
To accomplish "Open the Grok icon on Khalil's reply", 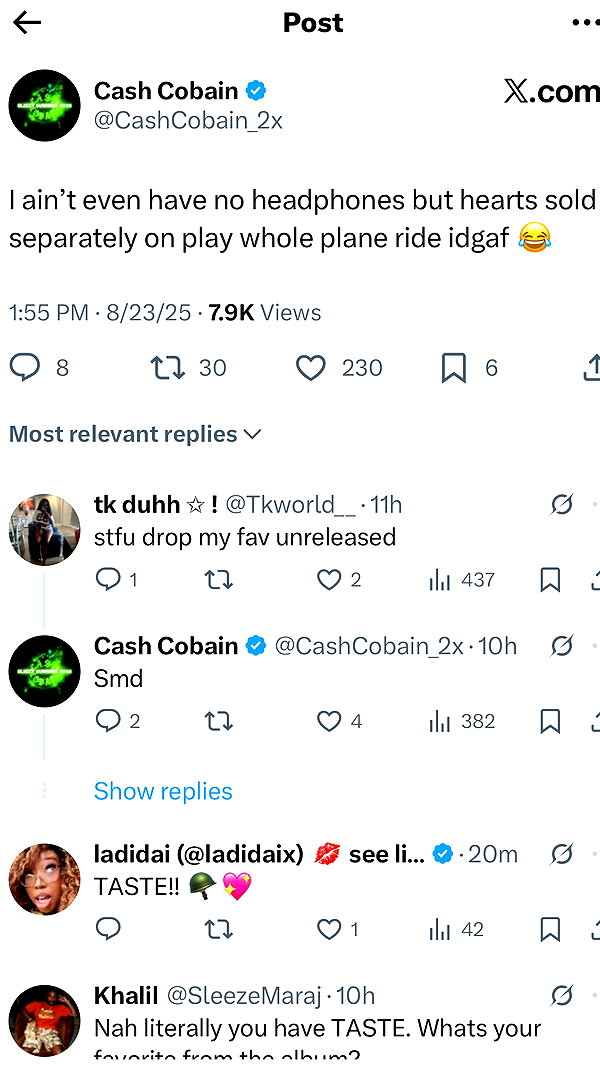I will [x=562, y=996].
